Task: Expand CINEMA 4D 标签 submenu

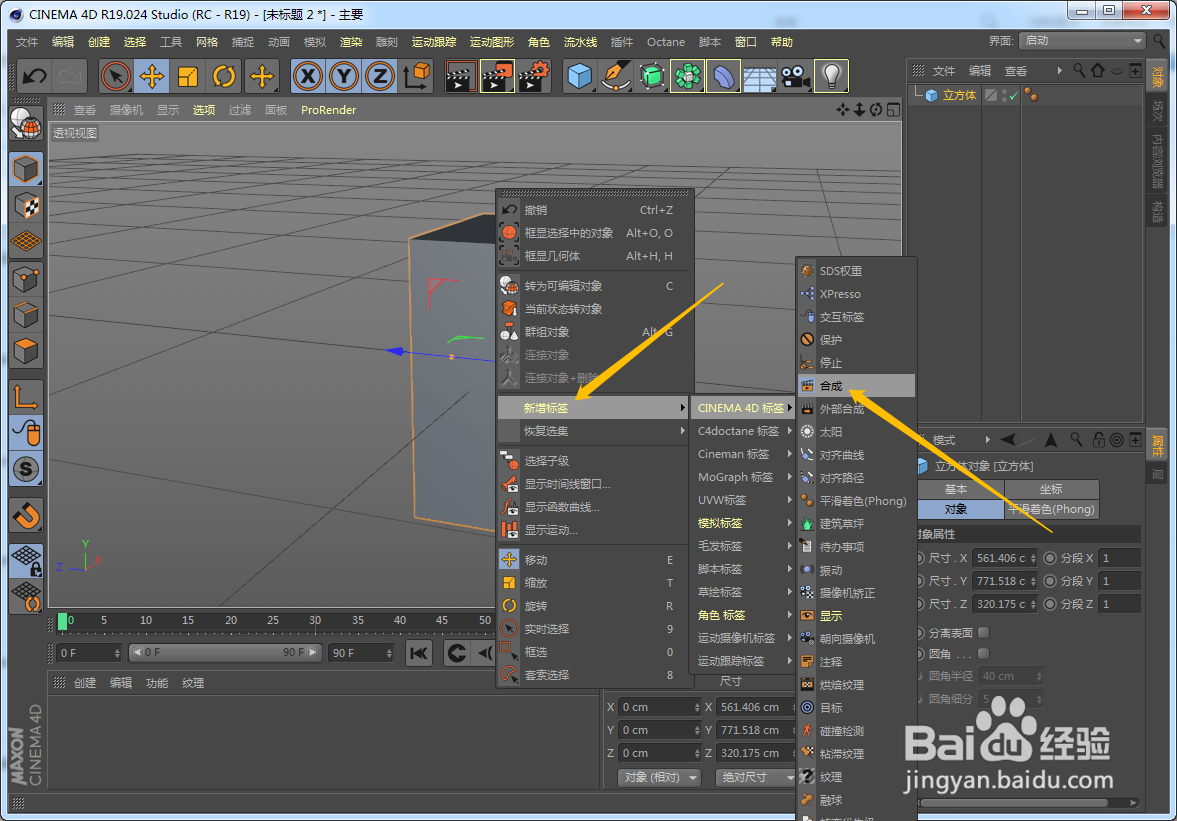Action: [743, 407]
